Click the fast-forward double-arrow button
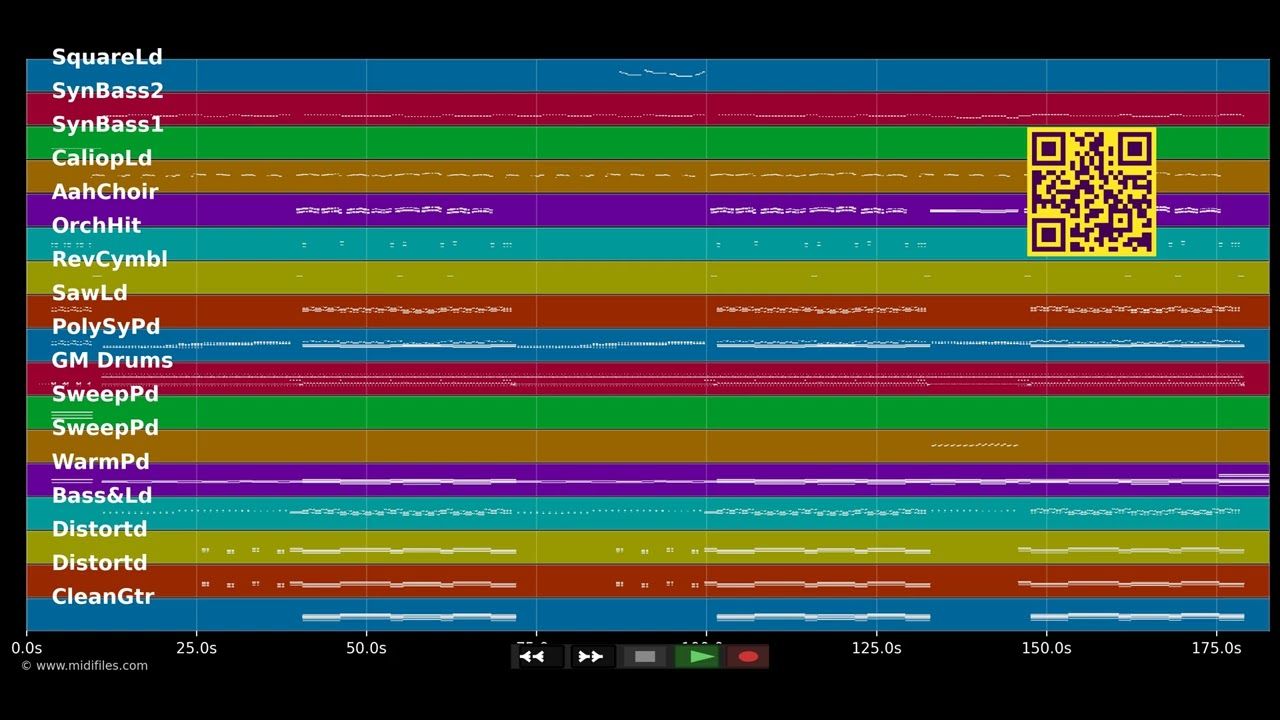 pos(591,657)
